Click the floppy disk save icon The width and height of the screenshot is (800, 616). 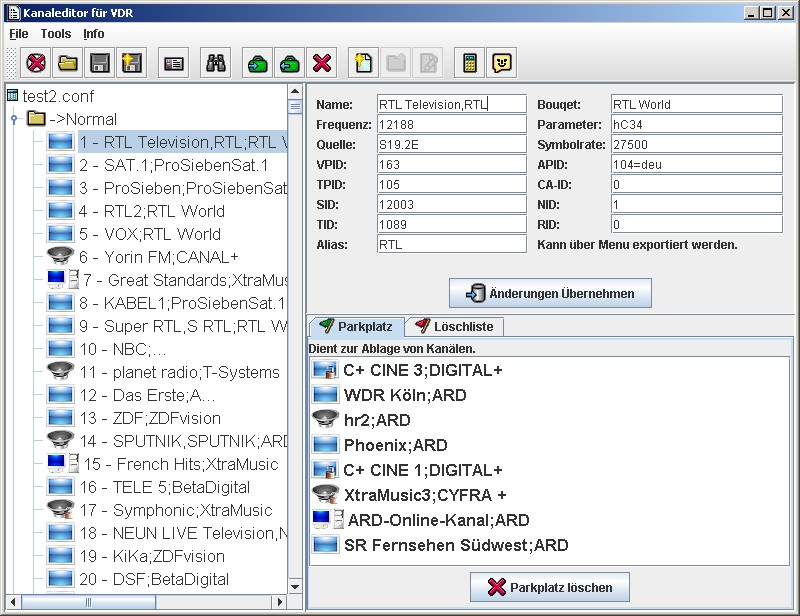click(x=99, y=63)
